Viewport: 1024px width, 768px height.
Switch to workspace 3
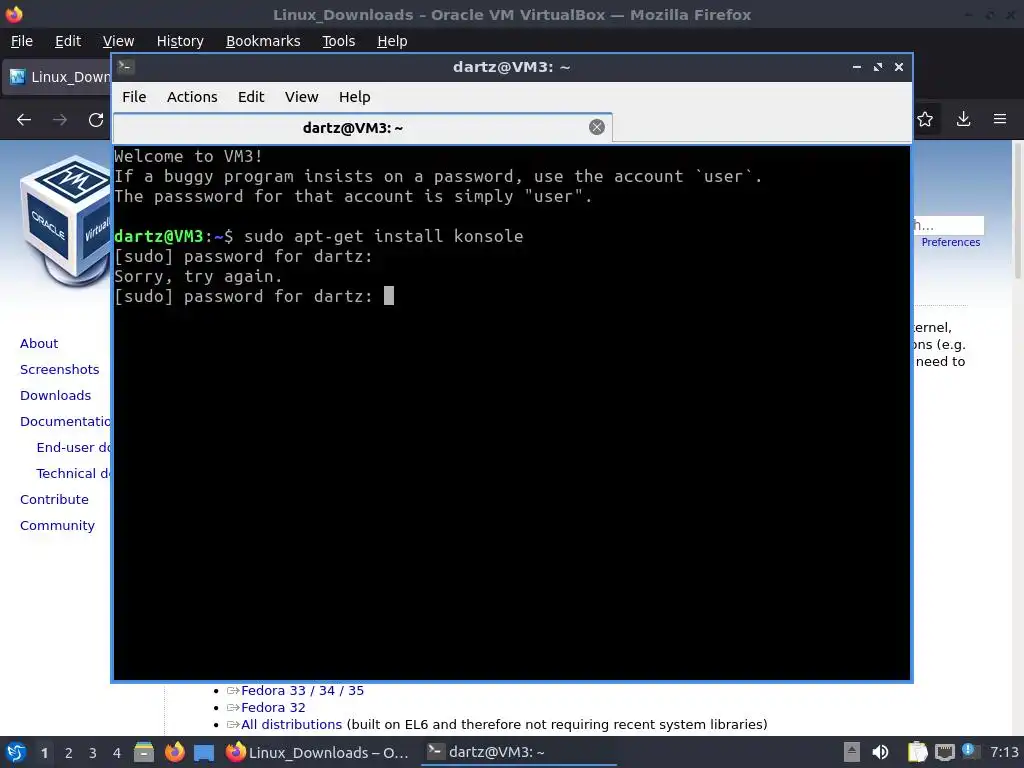tap(93, 753)
